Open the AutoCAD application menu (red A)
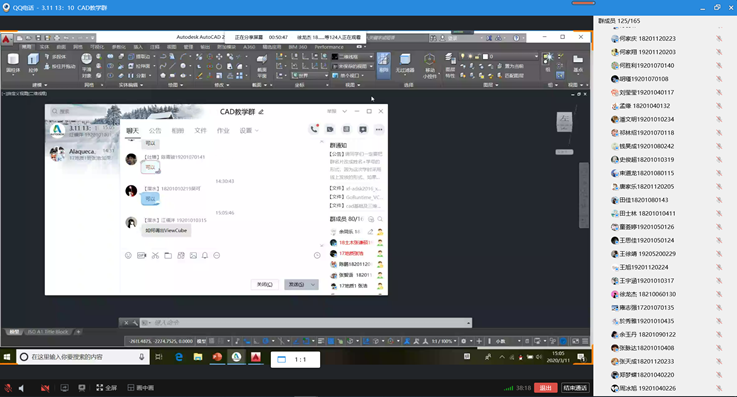737x397 pixels. [x=7, y=39]
